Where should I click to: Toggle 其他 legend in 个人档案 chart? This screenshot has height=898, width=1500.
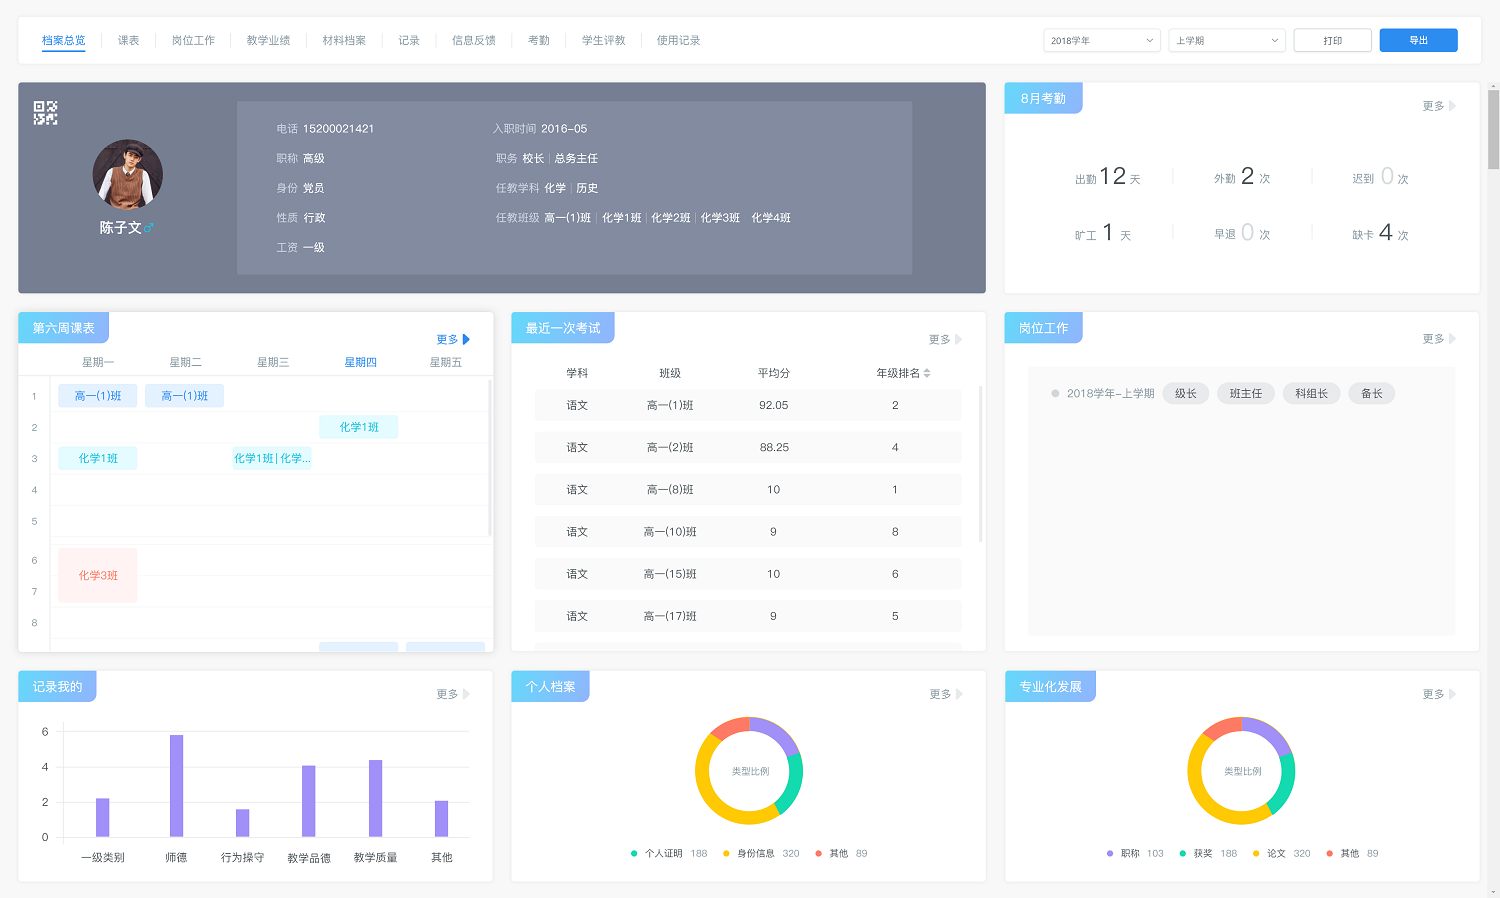[x=841, y=854]
